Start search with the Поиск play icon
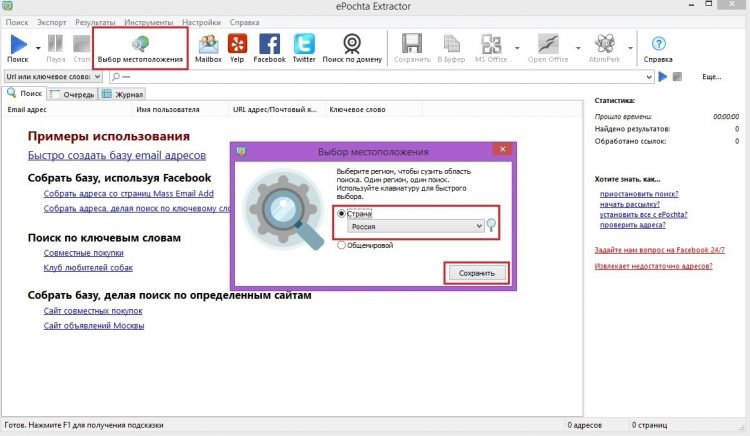The width and height of the screenshot is (750, 436). 18,44
